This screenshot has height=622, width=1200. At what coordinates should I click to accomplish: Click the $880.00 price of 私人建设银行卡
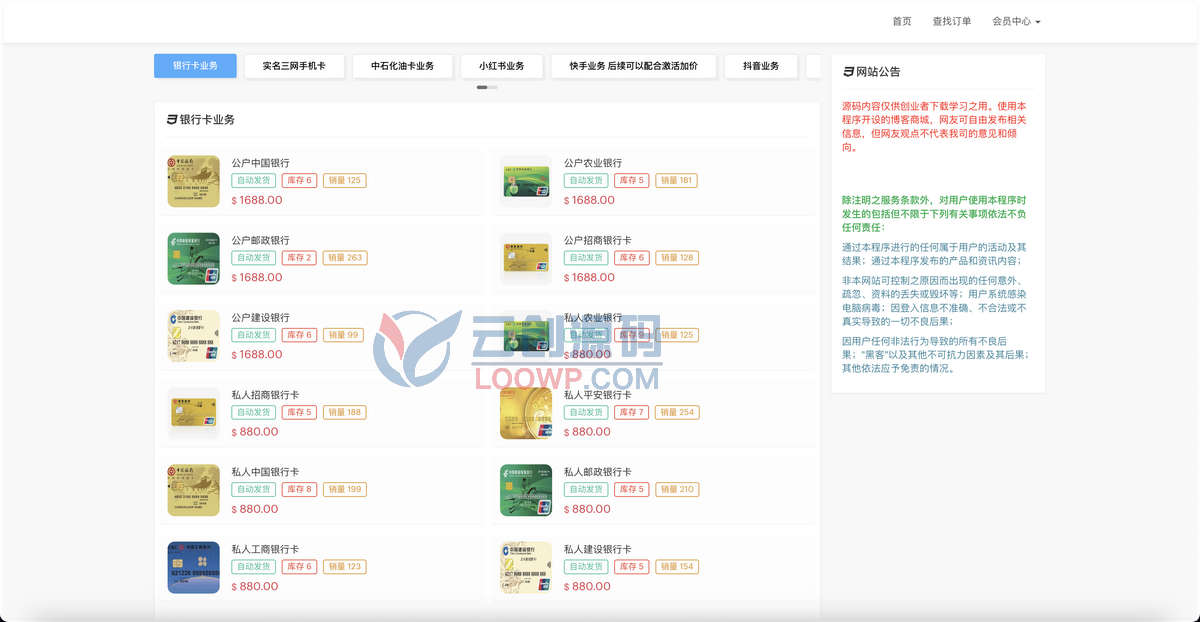[x=588, y=587]
